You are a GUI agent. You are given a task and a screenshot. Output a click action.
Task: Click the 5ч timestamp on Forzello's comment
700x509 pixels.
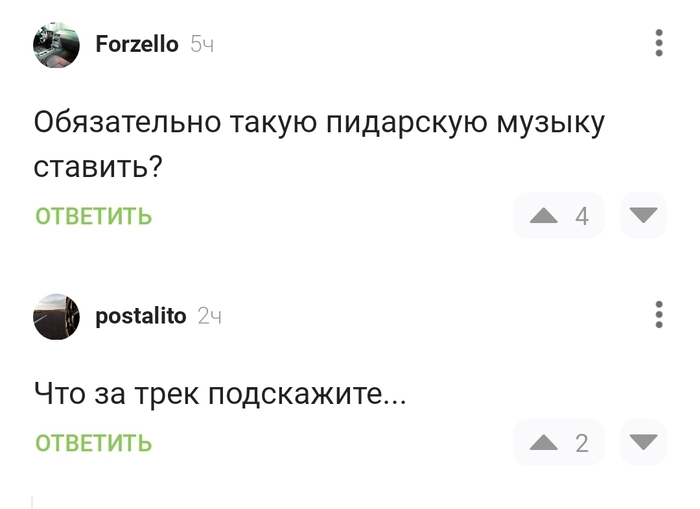tap(202, 44)
